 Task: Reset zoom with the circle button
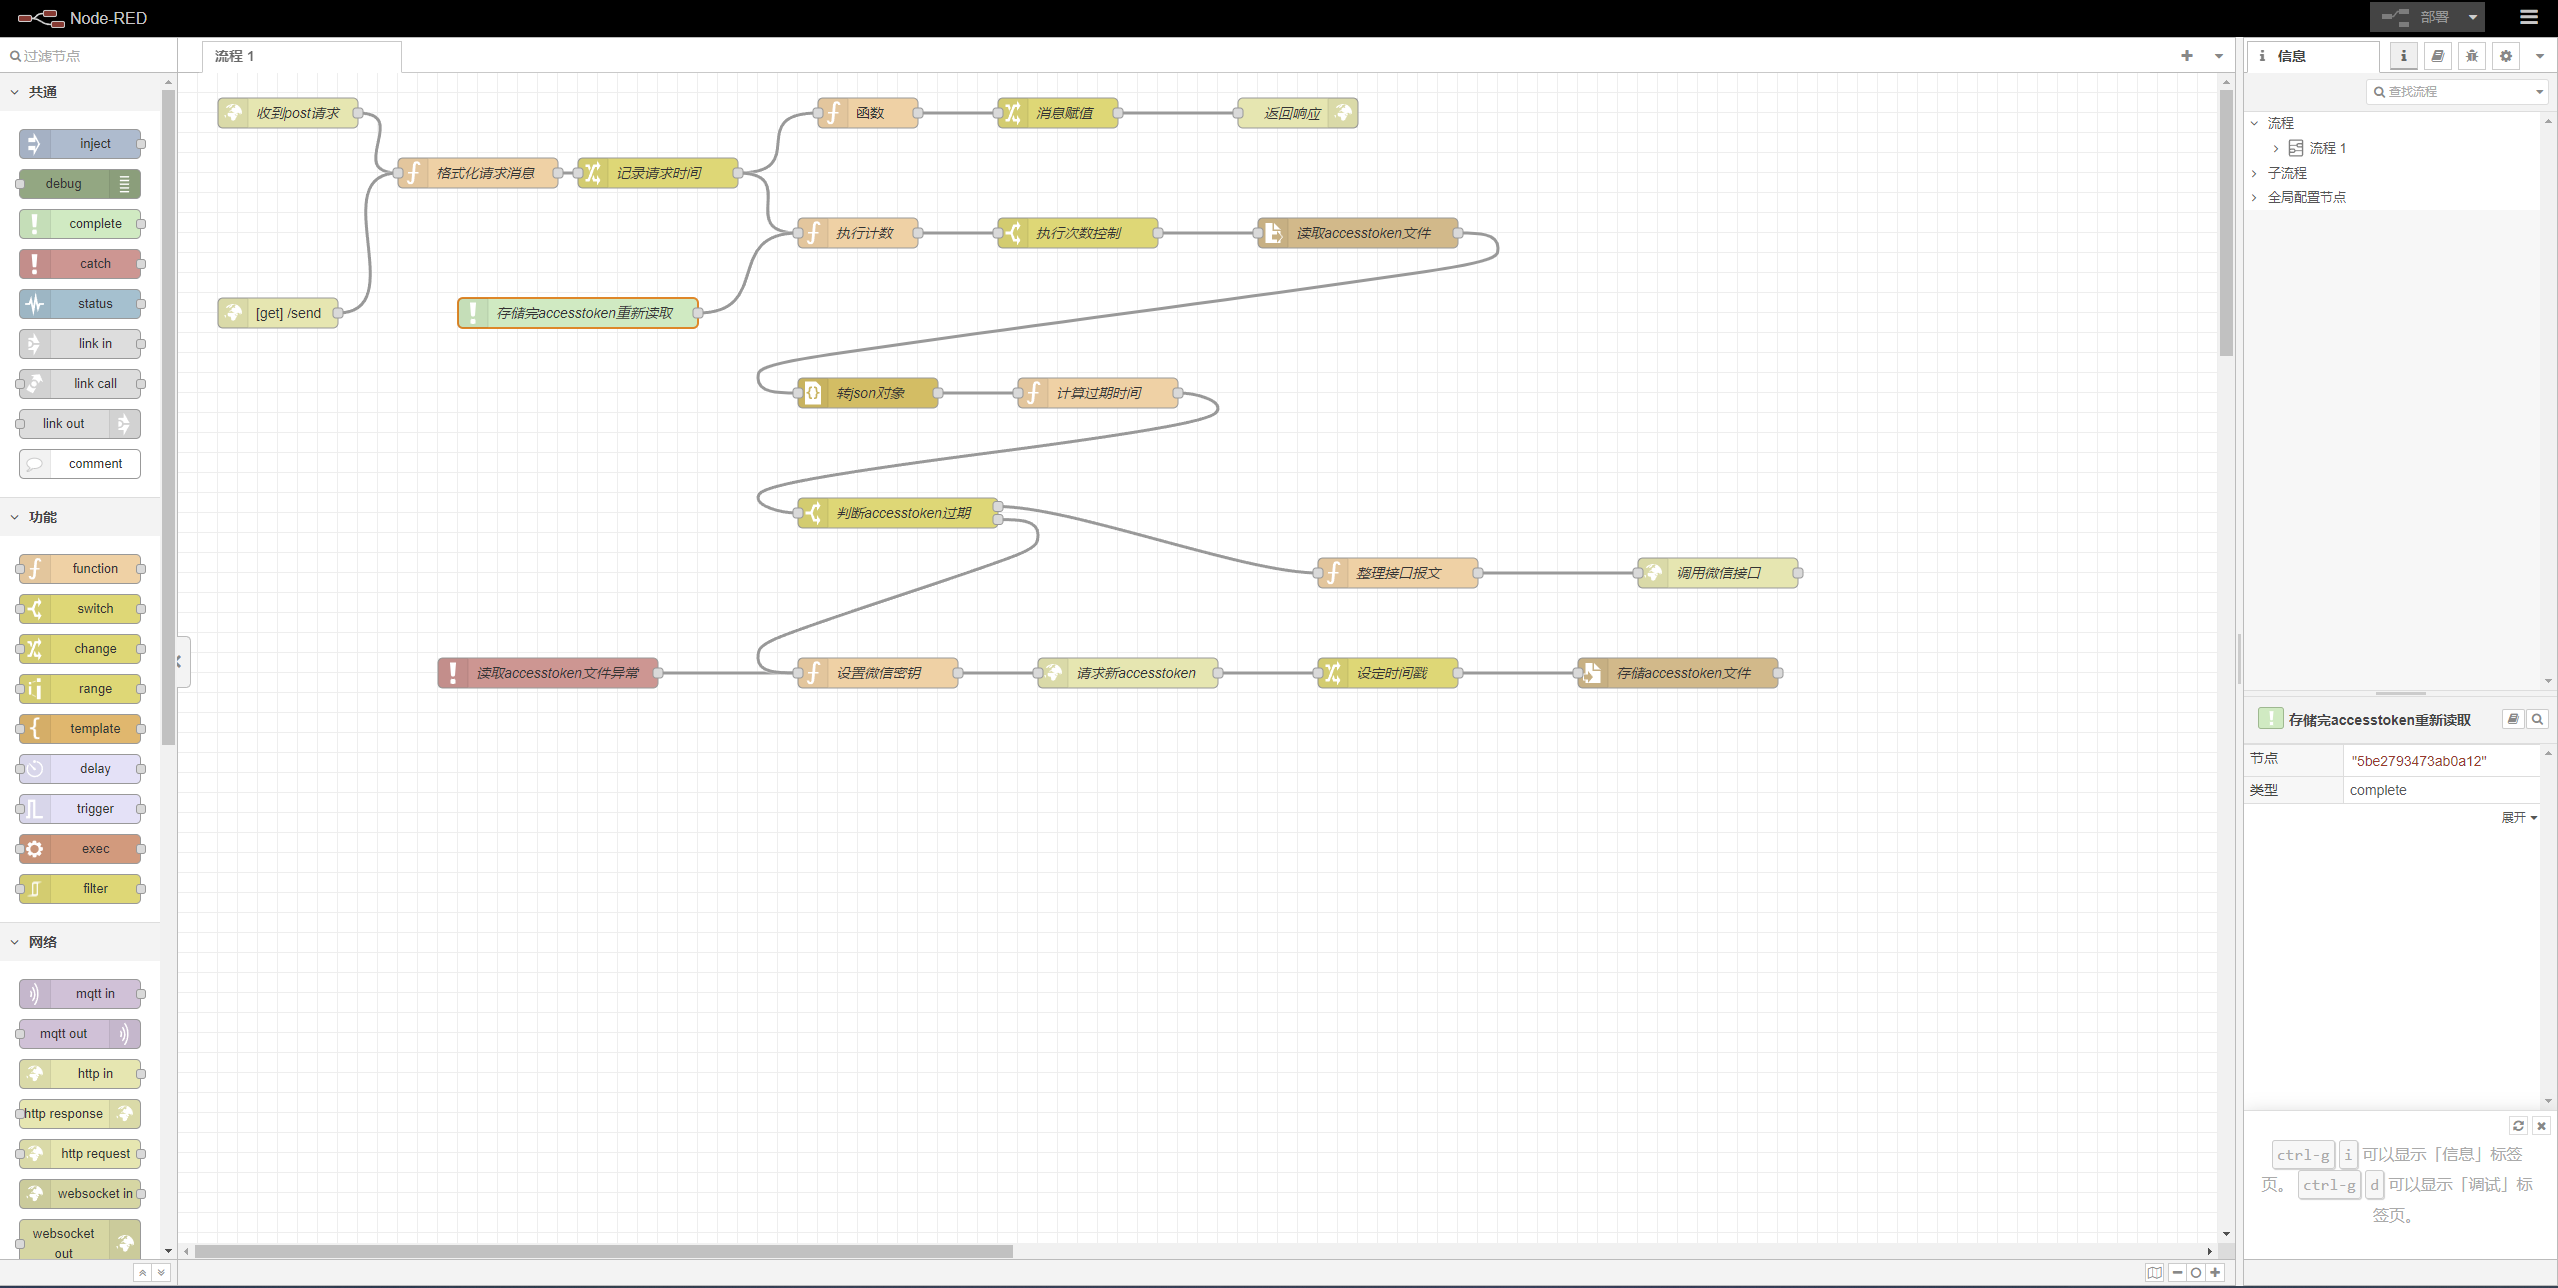(x=2196, y=1272)
